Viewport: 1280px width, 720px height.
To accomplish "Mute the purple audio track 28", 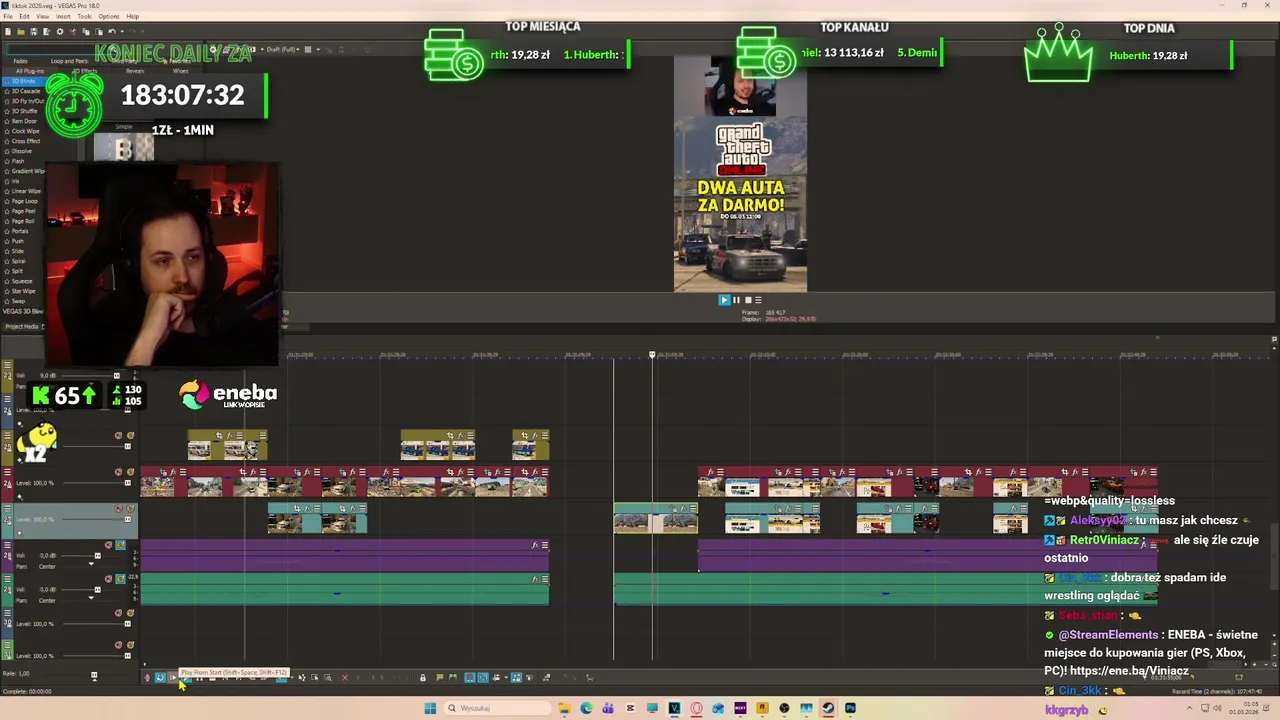I will tap(109, 545).
